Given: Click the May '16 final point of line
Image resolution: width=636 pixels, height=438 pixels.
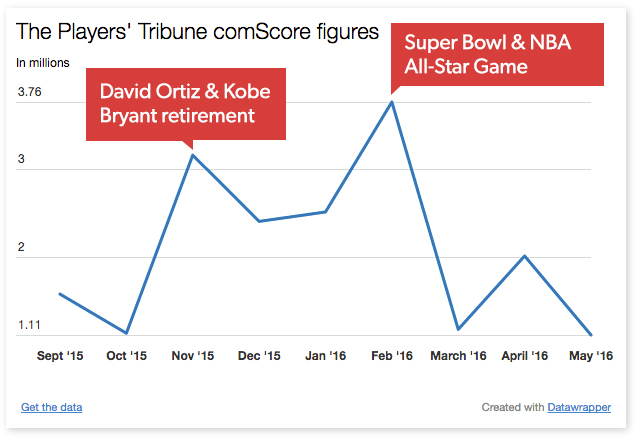Looking at the screenshot, I should pyautogui.click(x=591, y=334).
